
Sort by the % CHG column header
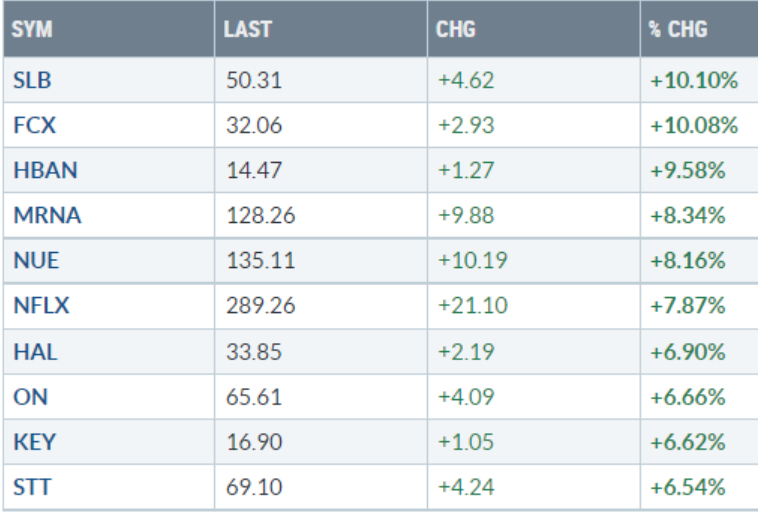point(678,29)
